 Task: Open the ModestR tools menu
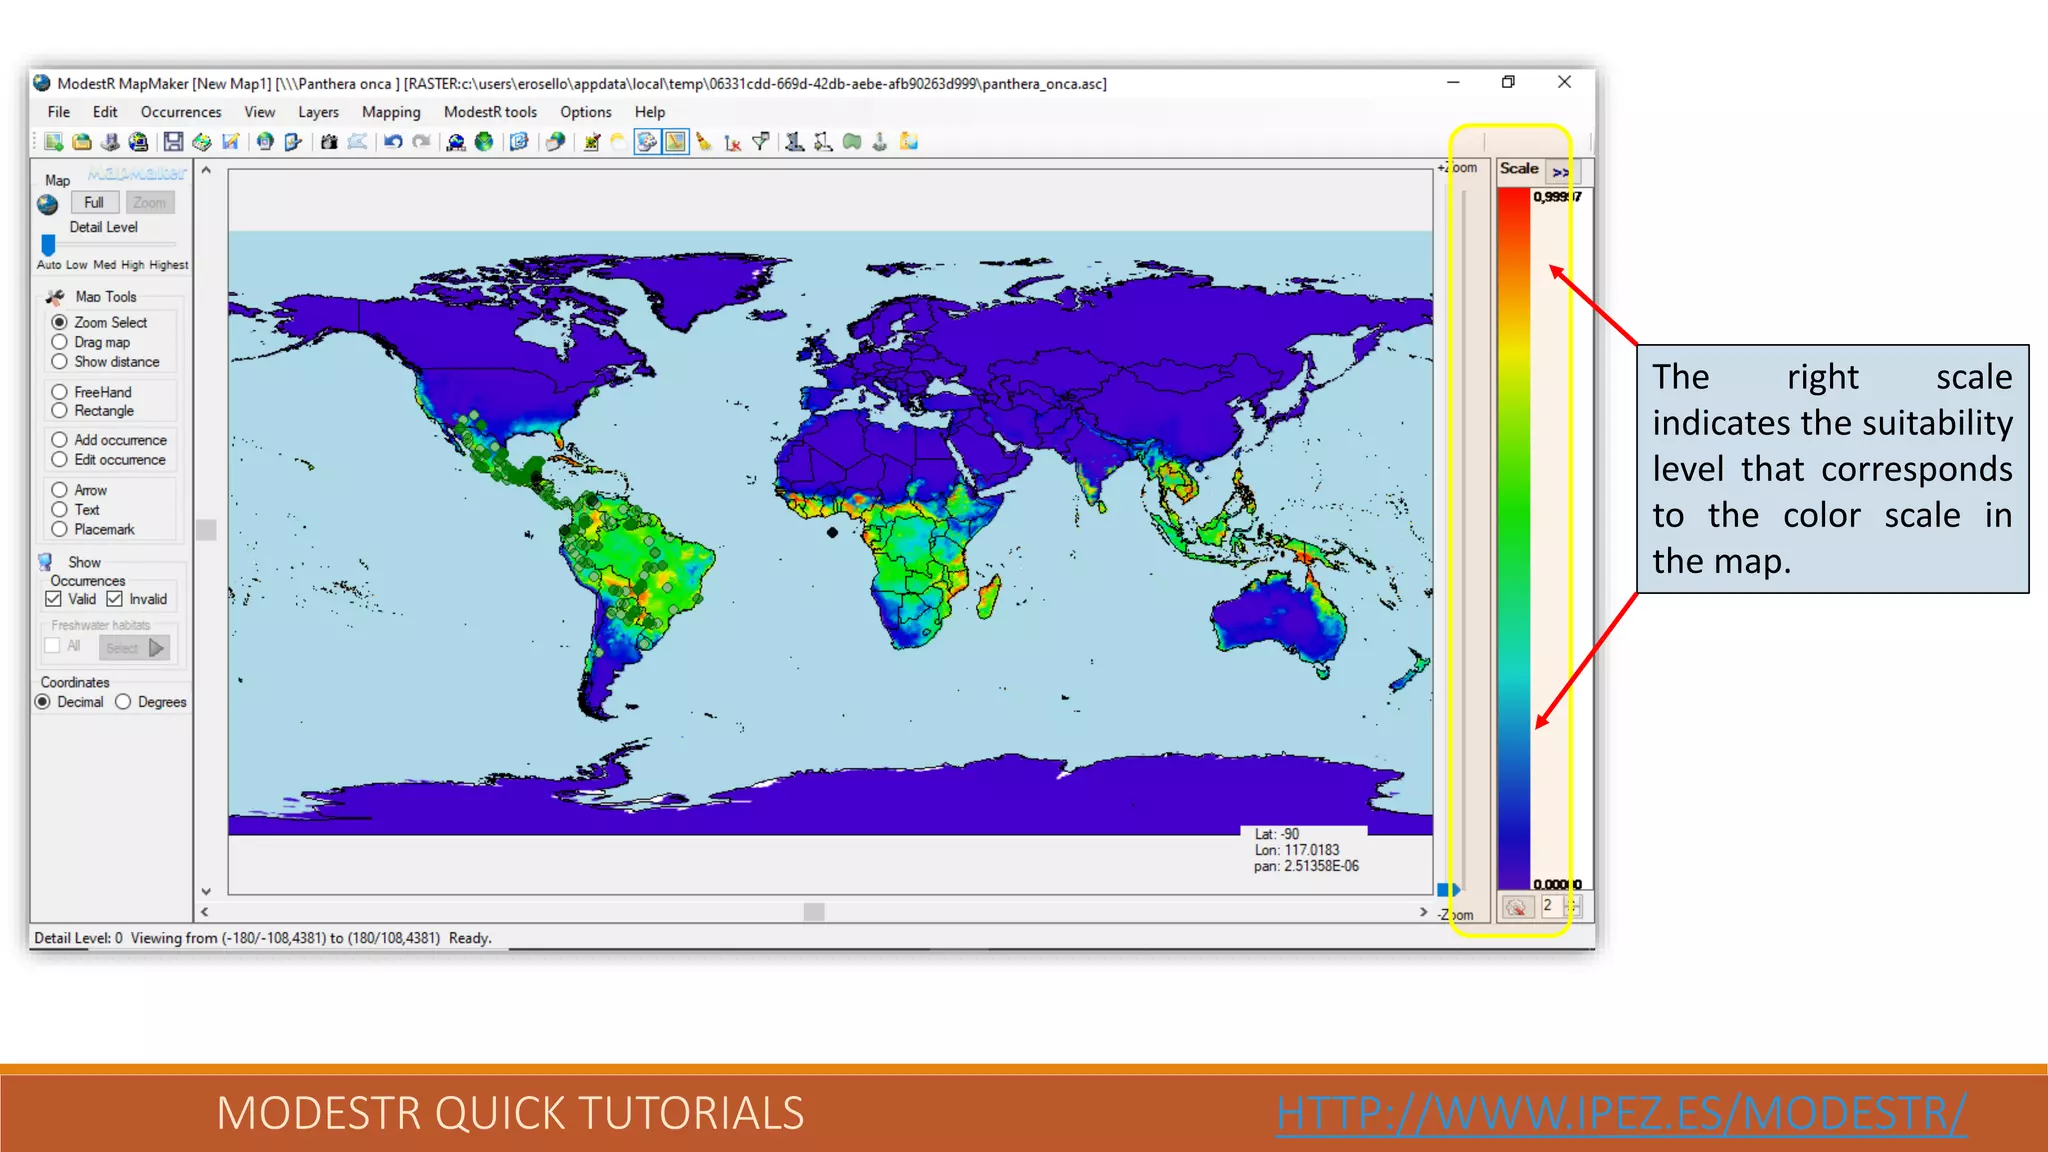click(490, 112)
